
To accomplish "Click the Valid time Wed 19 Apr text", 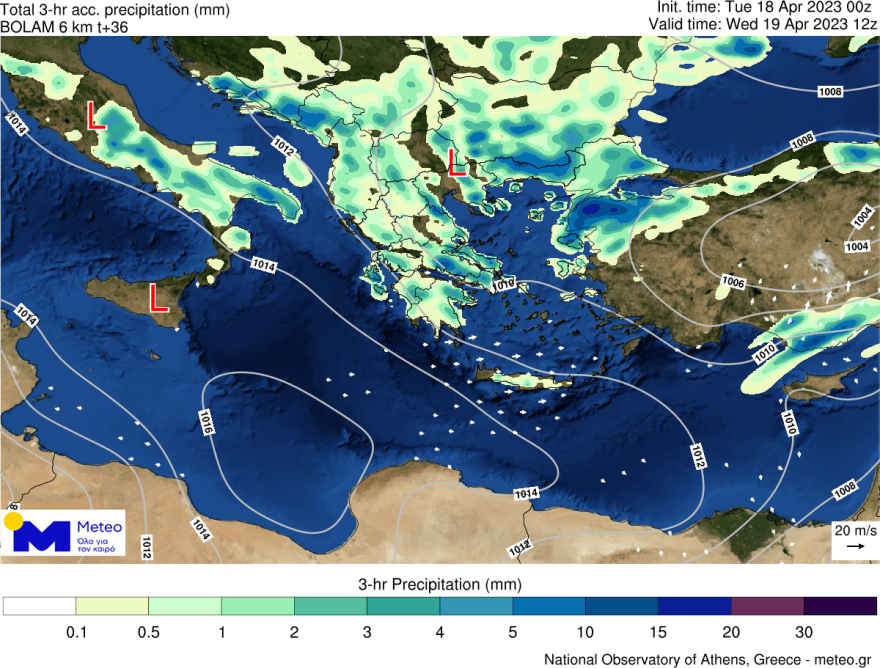I will click(763, 23).
